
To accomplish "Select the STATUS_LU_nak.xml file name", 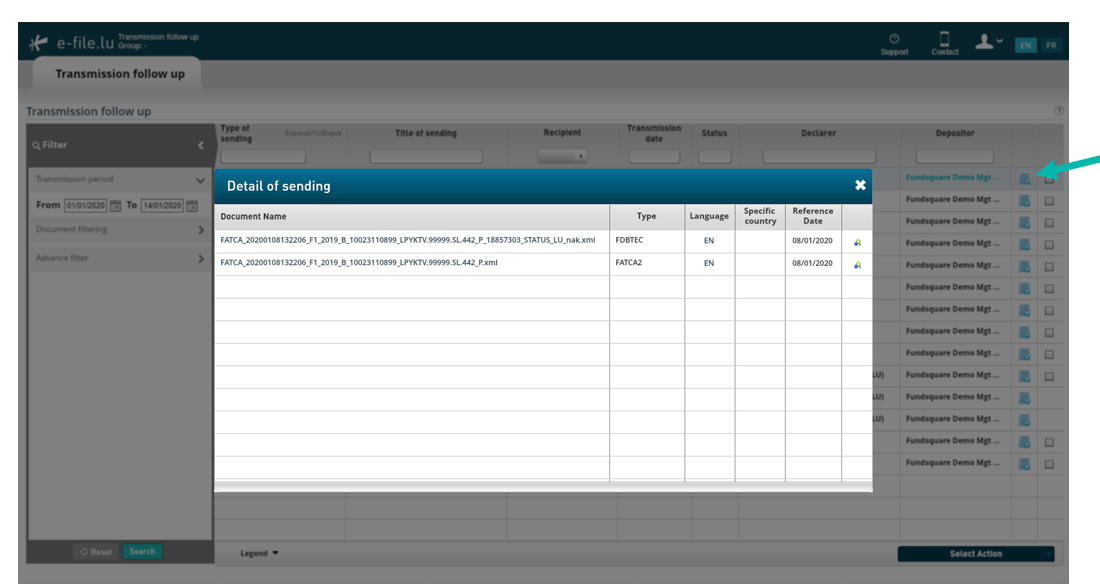I will click(408, 240).
